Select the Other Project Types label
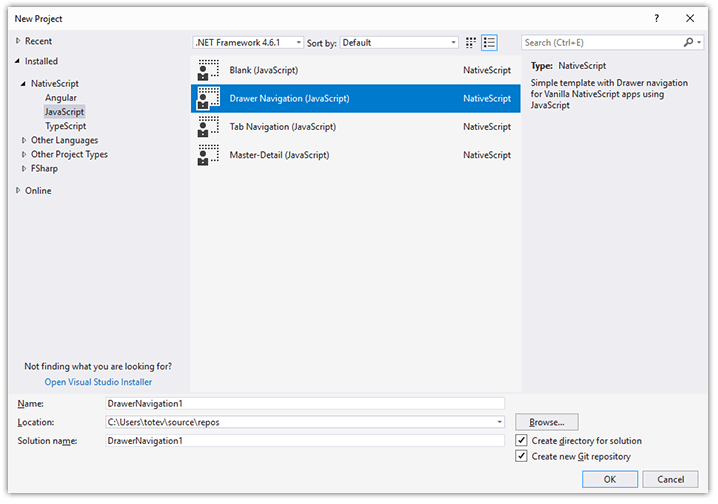This screenshot has width=718, height=504. [69, 154]
